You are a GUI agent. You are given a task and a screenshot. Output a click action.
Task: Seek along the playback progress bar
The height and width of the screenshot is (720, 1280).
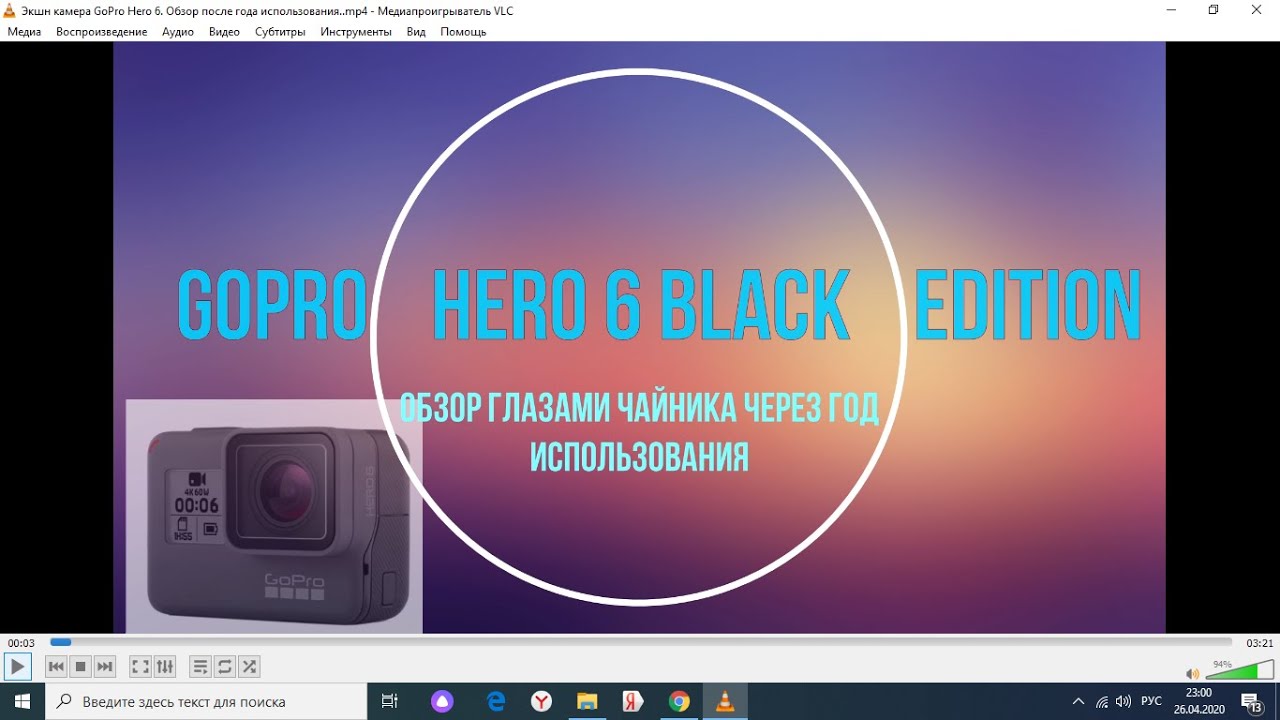coord(640,642)
